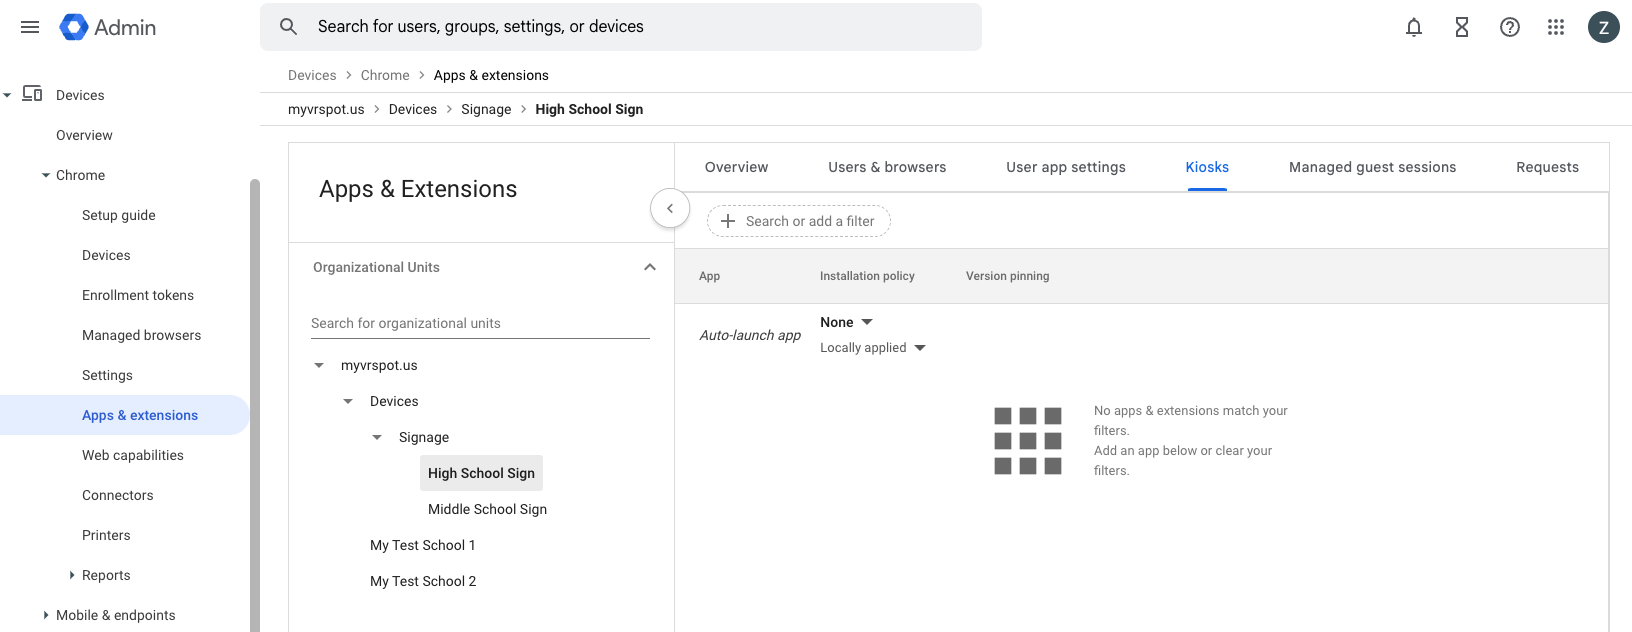Open the hourglass tasks icon

[1461, 27]
